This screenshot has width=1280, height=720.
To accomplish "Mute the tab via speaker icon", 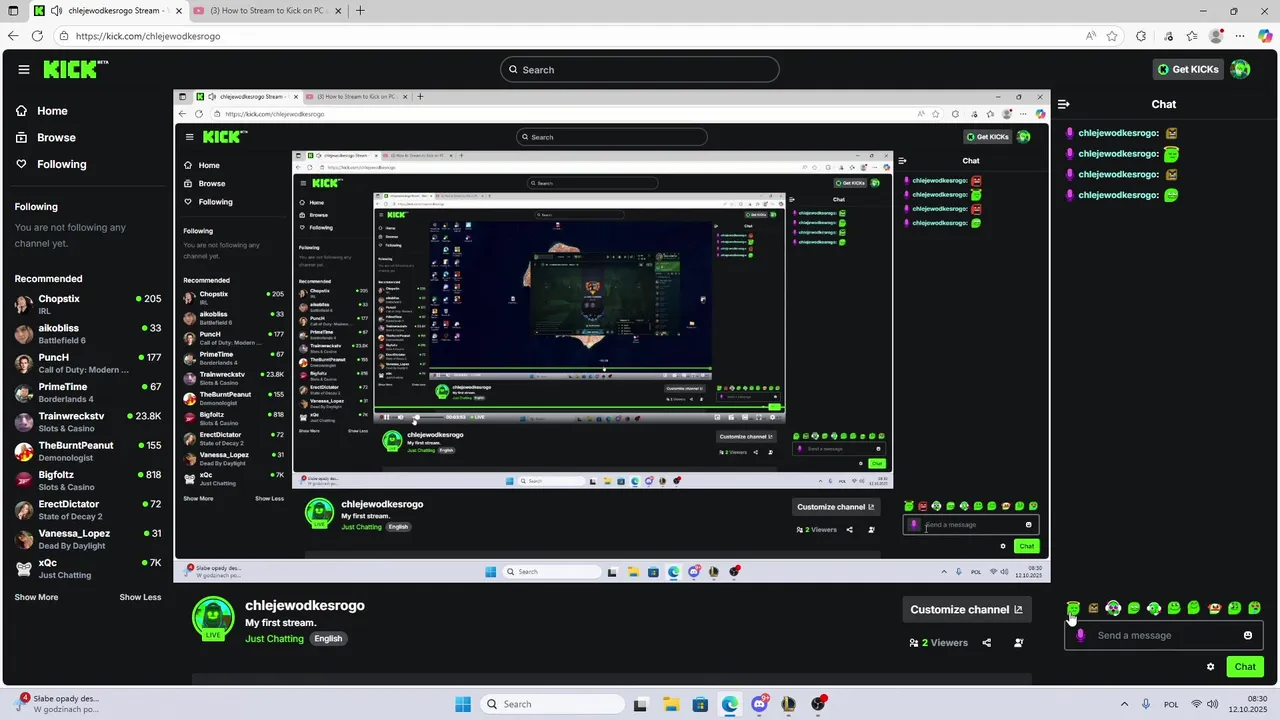I will click(56, 11).
